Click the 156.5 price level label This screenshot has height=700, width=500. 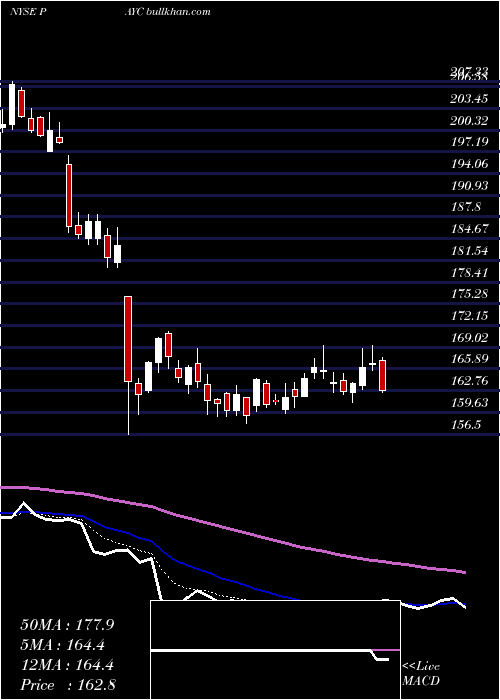466,425
